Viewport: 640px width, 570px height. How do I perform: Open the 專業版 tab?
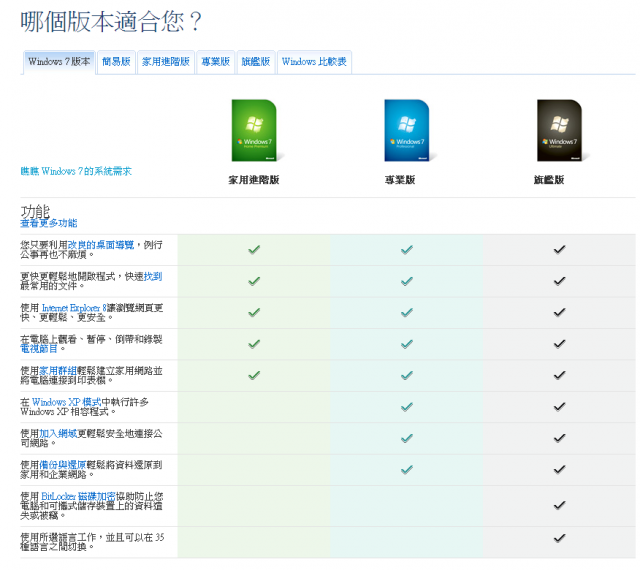[216, 62]
